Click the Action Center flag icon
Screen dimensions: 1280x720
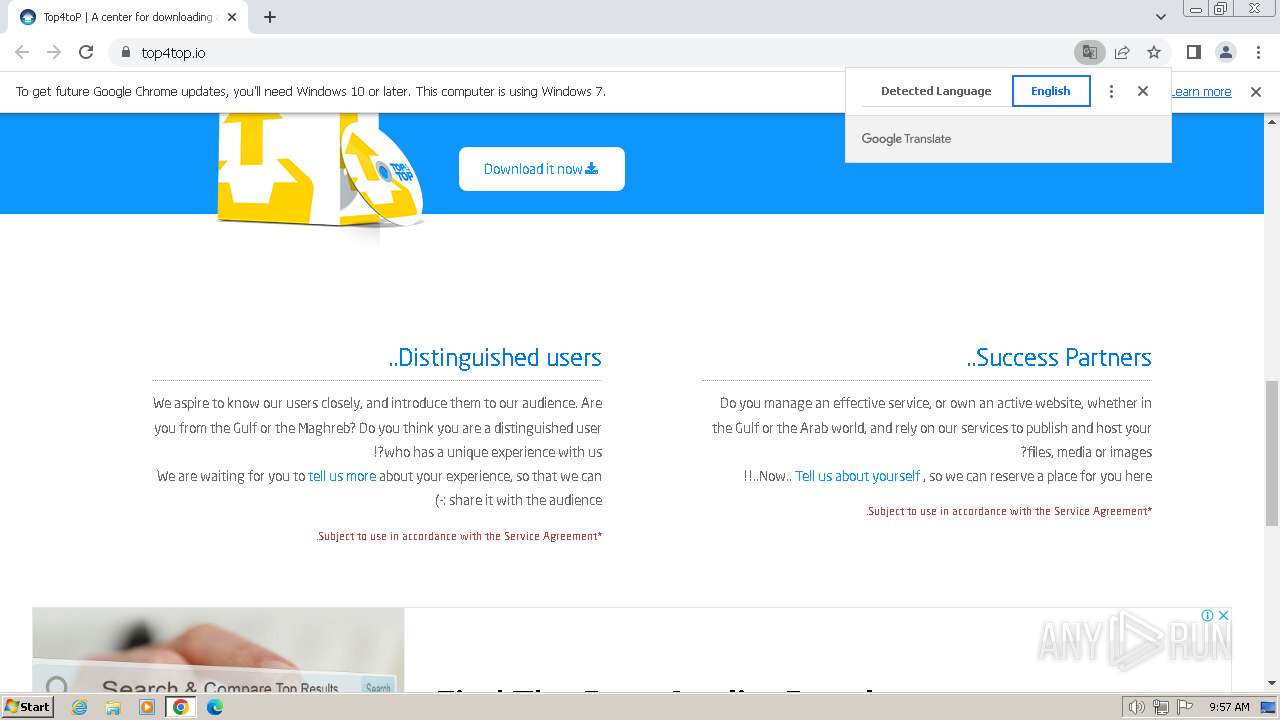tap(1185, 707)
